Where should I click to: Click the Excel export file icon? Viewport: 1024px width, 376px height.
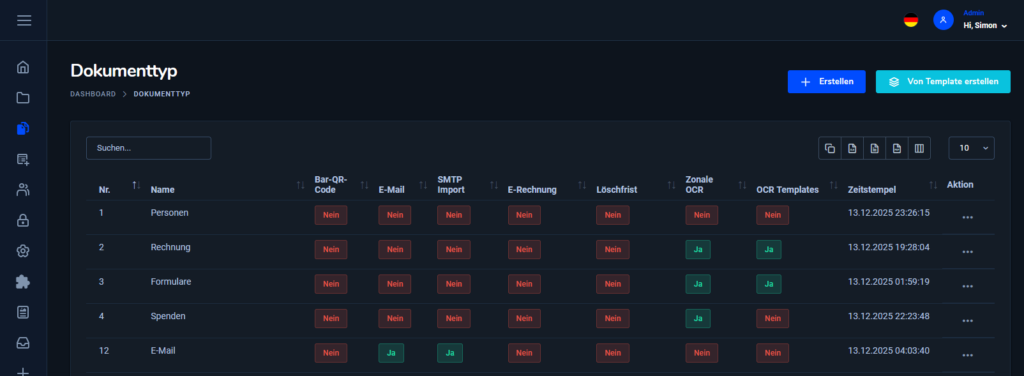[x=874, y=148]
